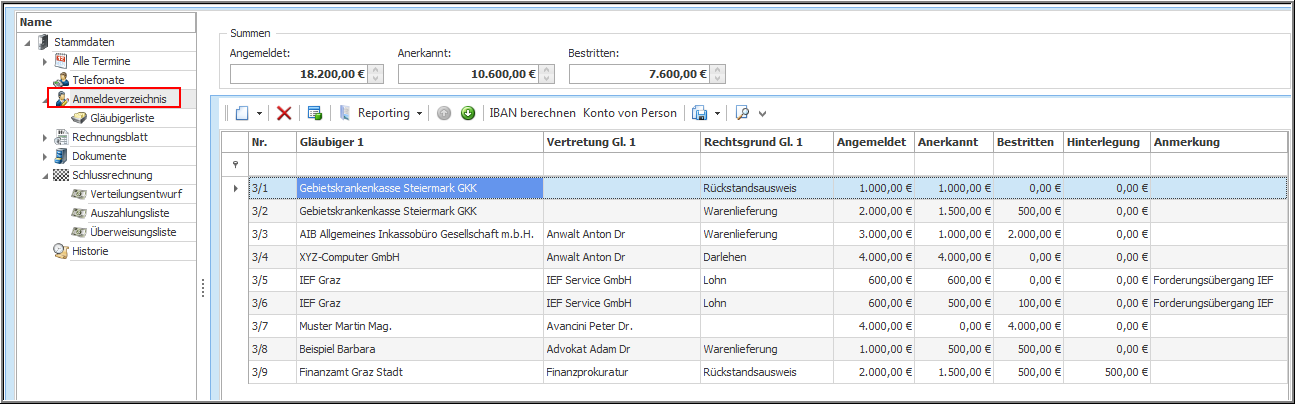Expand the Alle Termine tree node
Image resolution: width=1295 pixels, height=404 pixels.
coord(45,62)
